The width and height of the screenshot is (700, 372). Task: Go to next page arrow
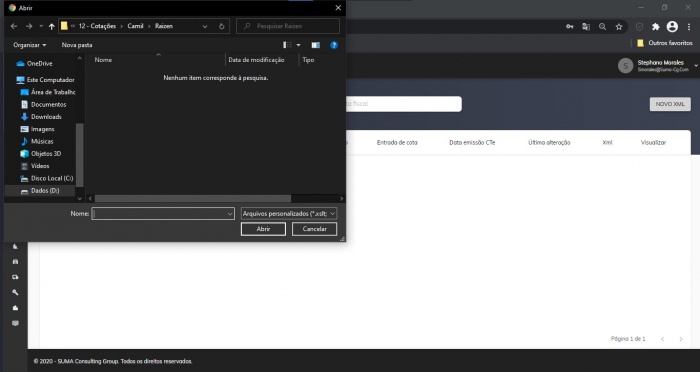coord(681,339)
